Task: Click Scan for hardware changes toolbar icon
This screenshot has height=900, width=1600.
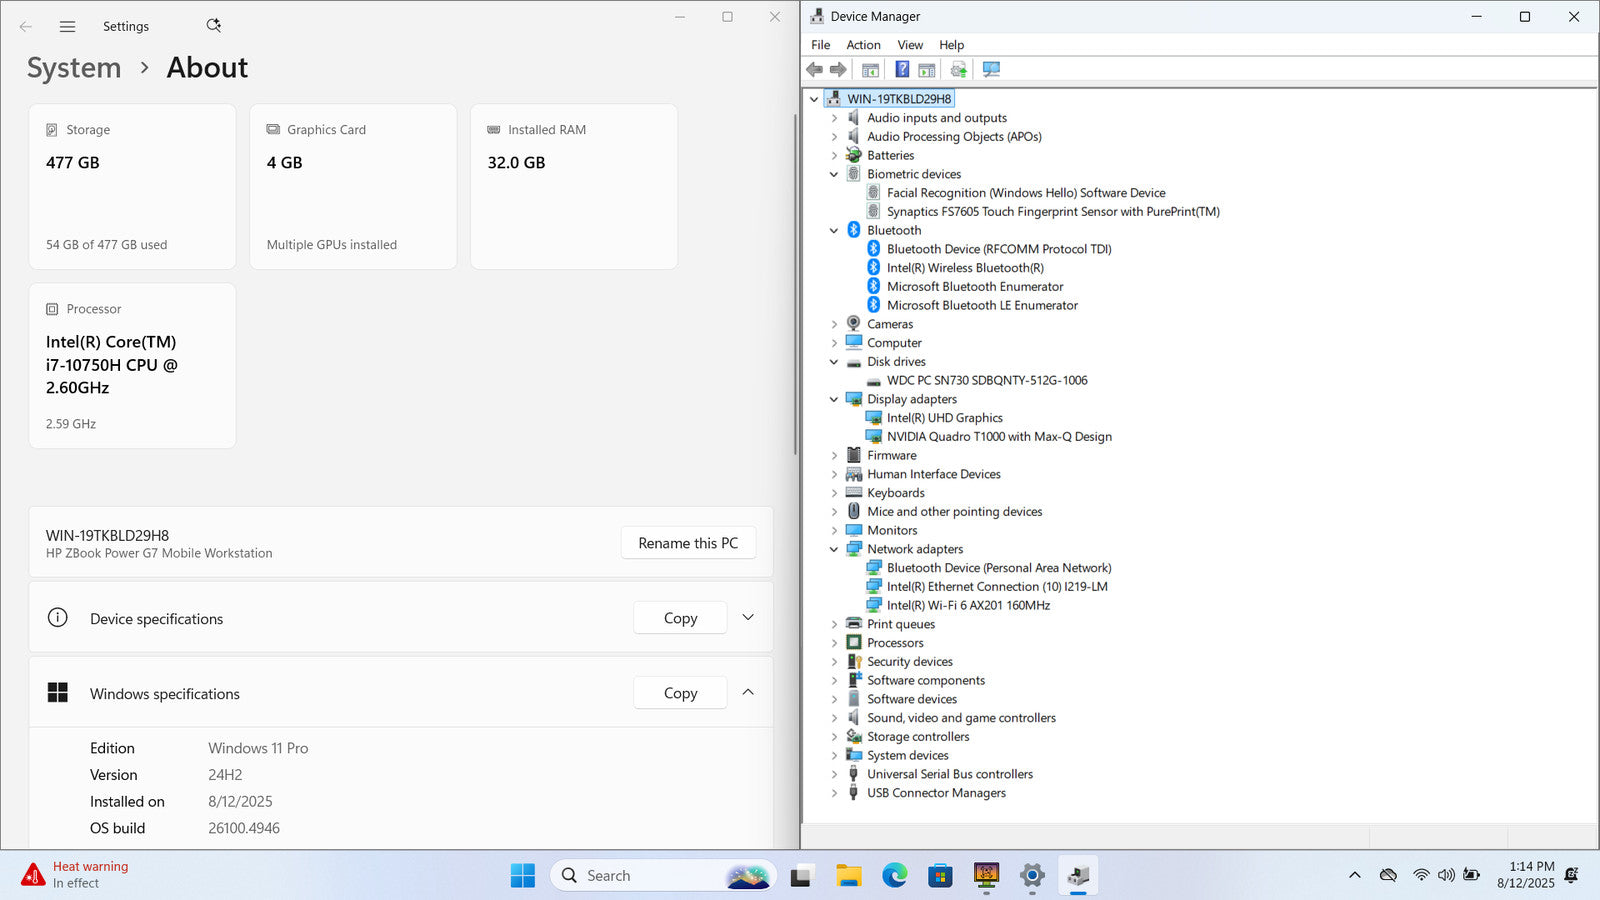Action: [991, 70]
